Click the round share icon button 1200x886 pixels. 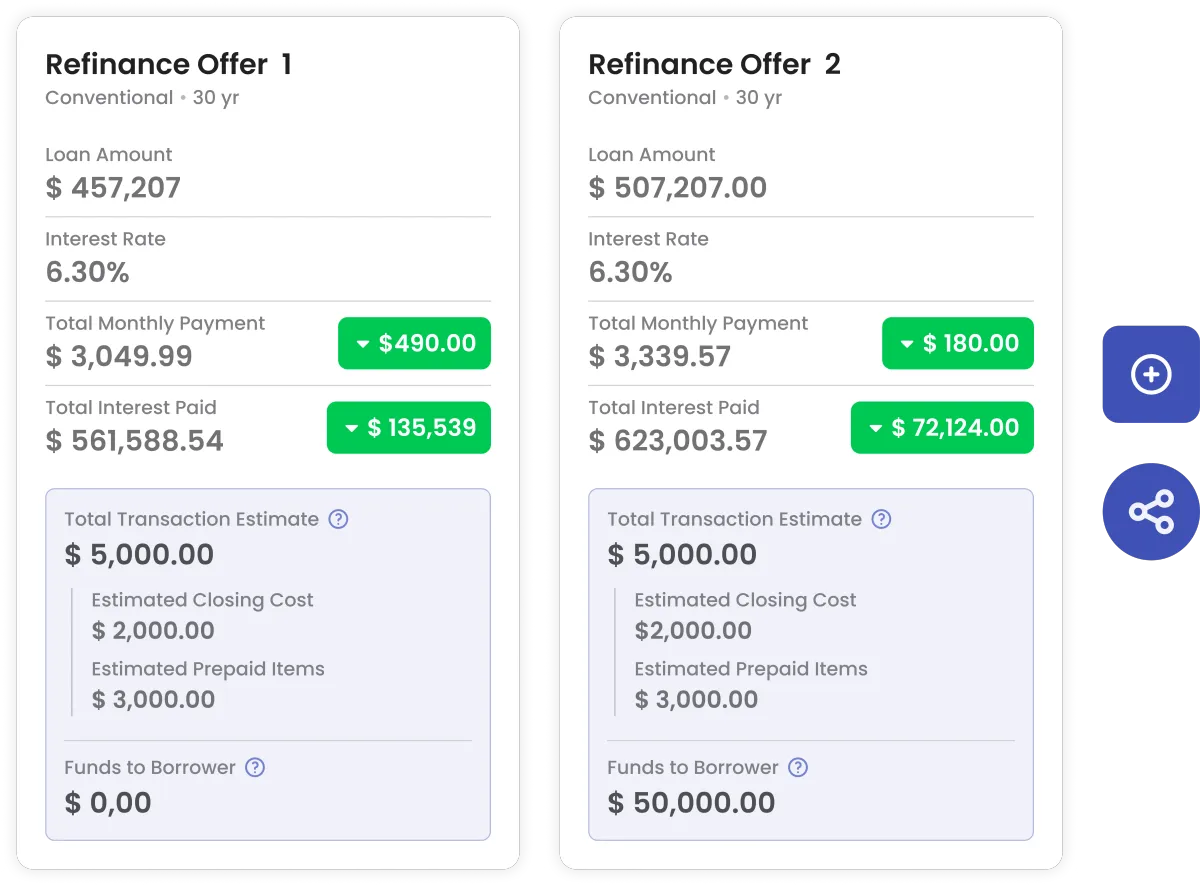coord(1150,512)
